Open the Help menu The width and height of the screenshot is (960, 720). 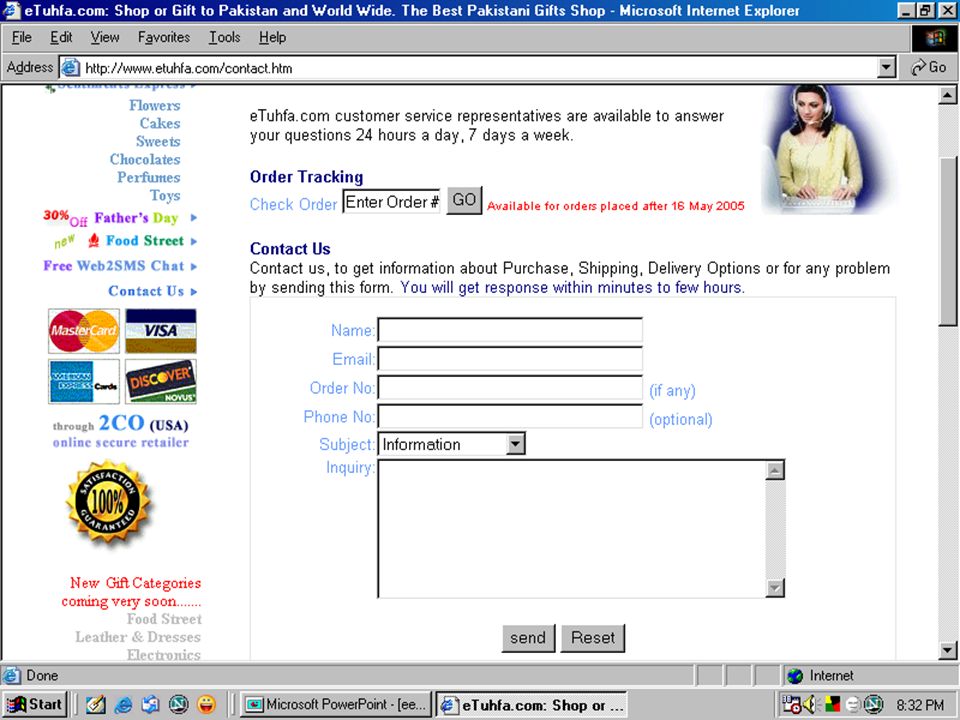pos(272,37)
